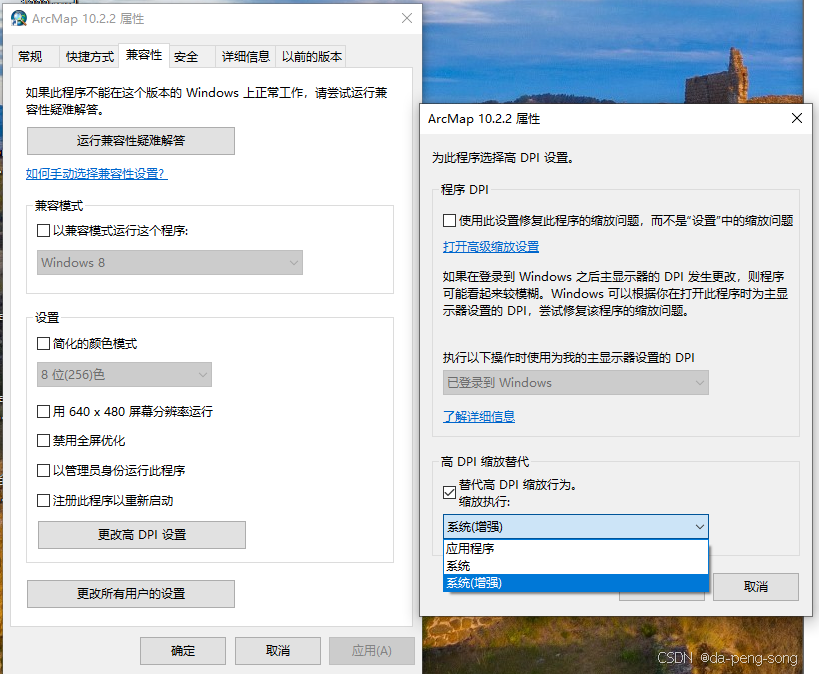Open the Windows 8 compatibility dropdown

pyautogui.click(x=170, y=262)
